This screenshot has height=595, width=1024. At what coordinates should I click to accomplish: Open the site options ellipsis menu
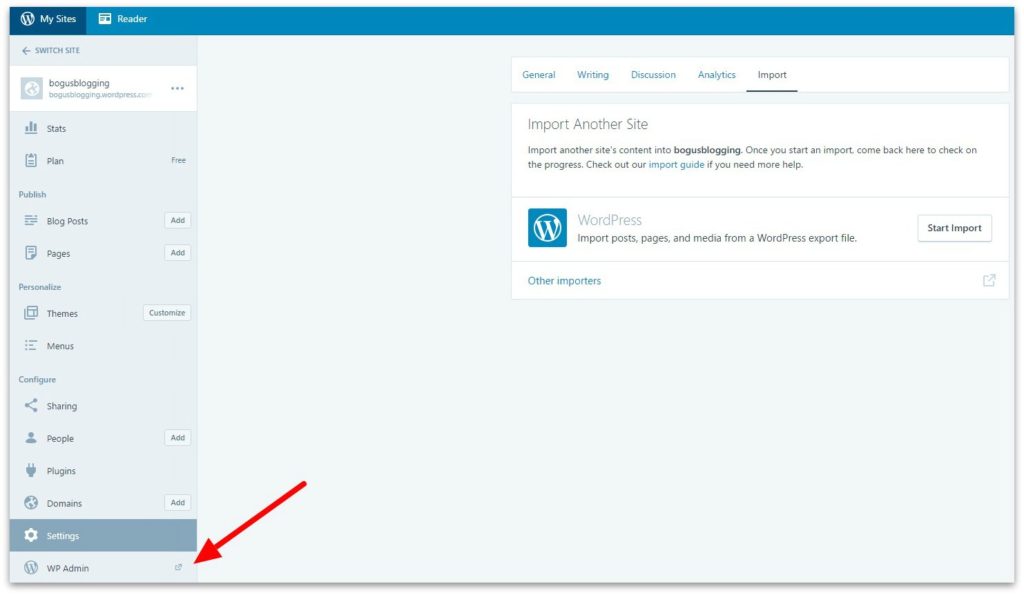click(178, 88)
